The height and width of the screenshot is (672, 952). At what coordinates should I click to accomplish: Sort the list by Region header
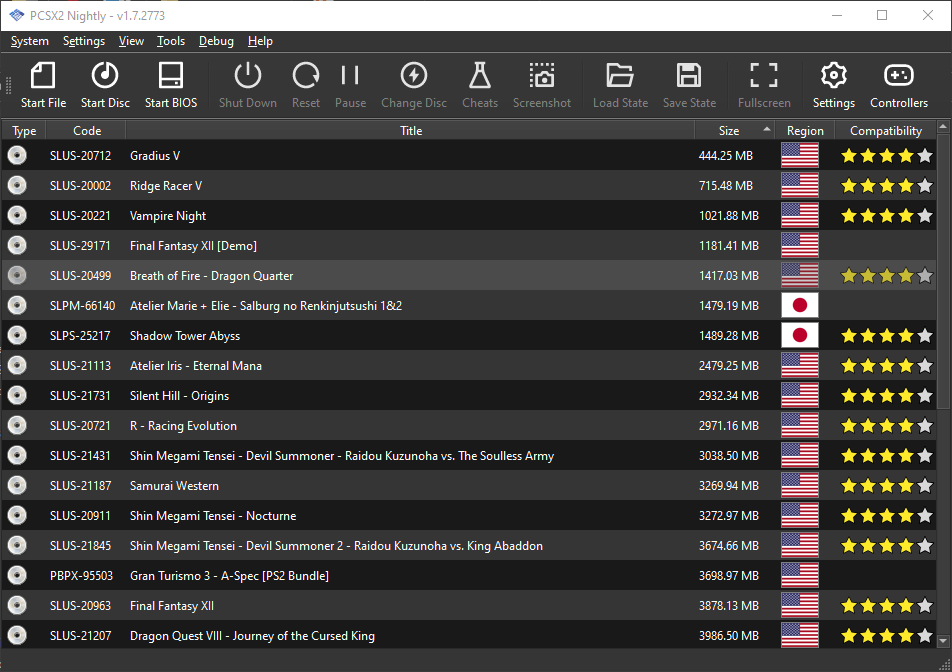pyautogui.click(x=804, y=130)
